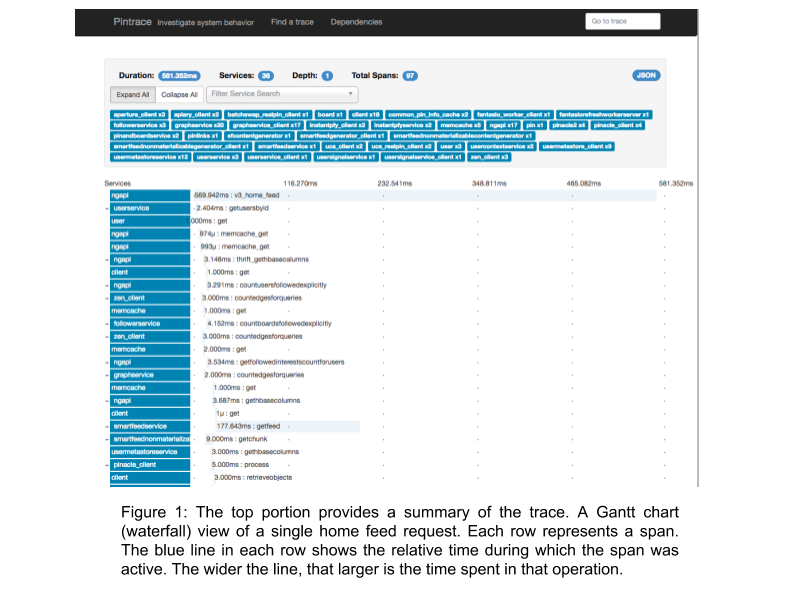Collapse the userservice getusersbyid span
This screenshot has width=800, height=600.
click(107, 209)
